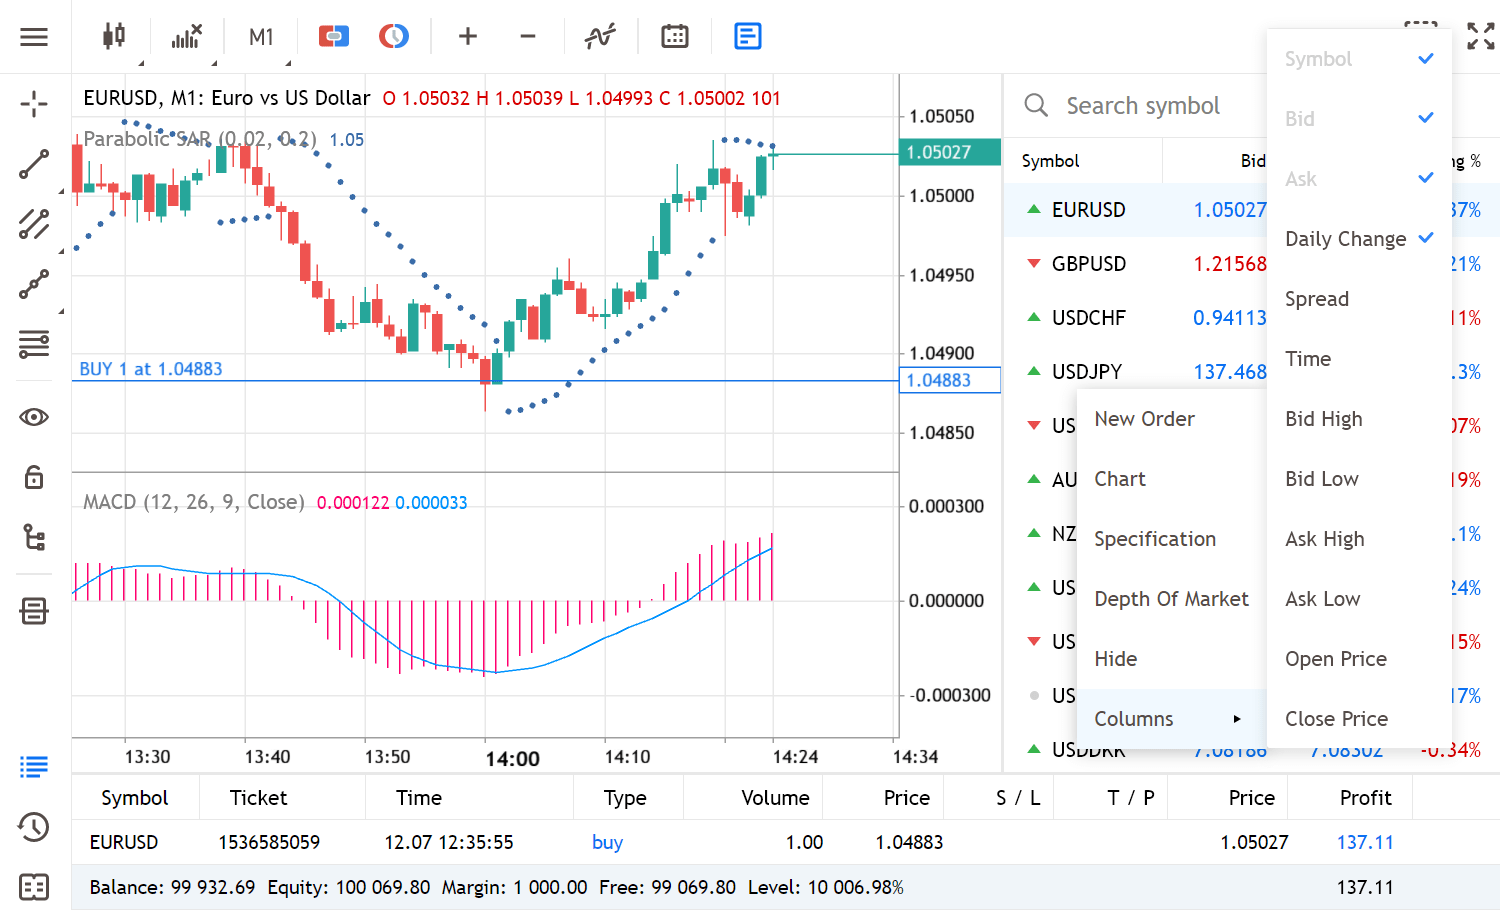Image resolution: width=1500 pixels, height=910 pixels.
Task: Expand the Columns submenu
Action: (x=1133, y=718)
